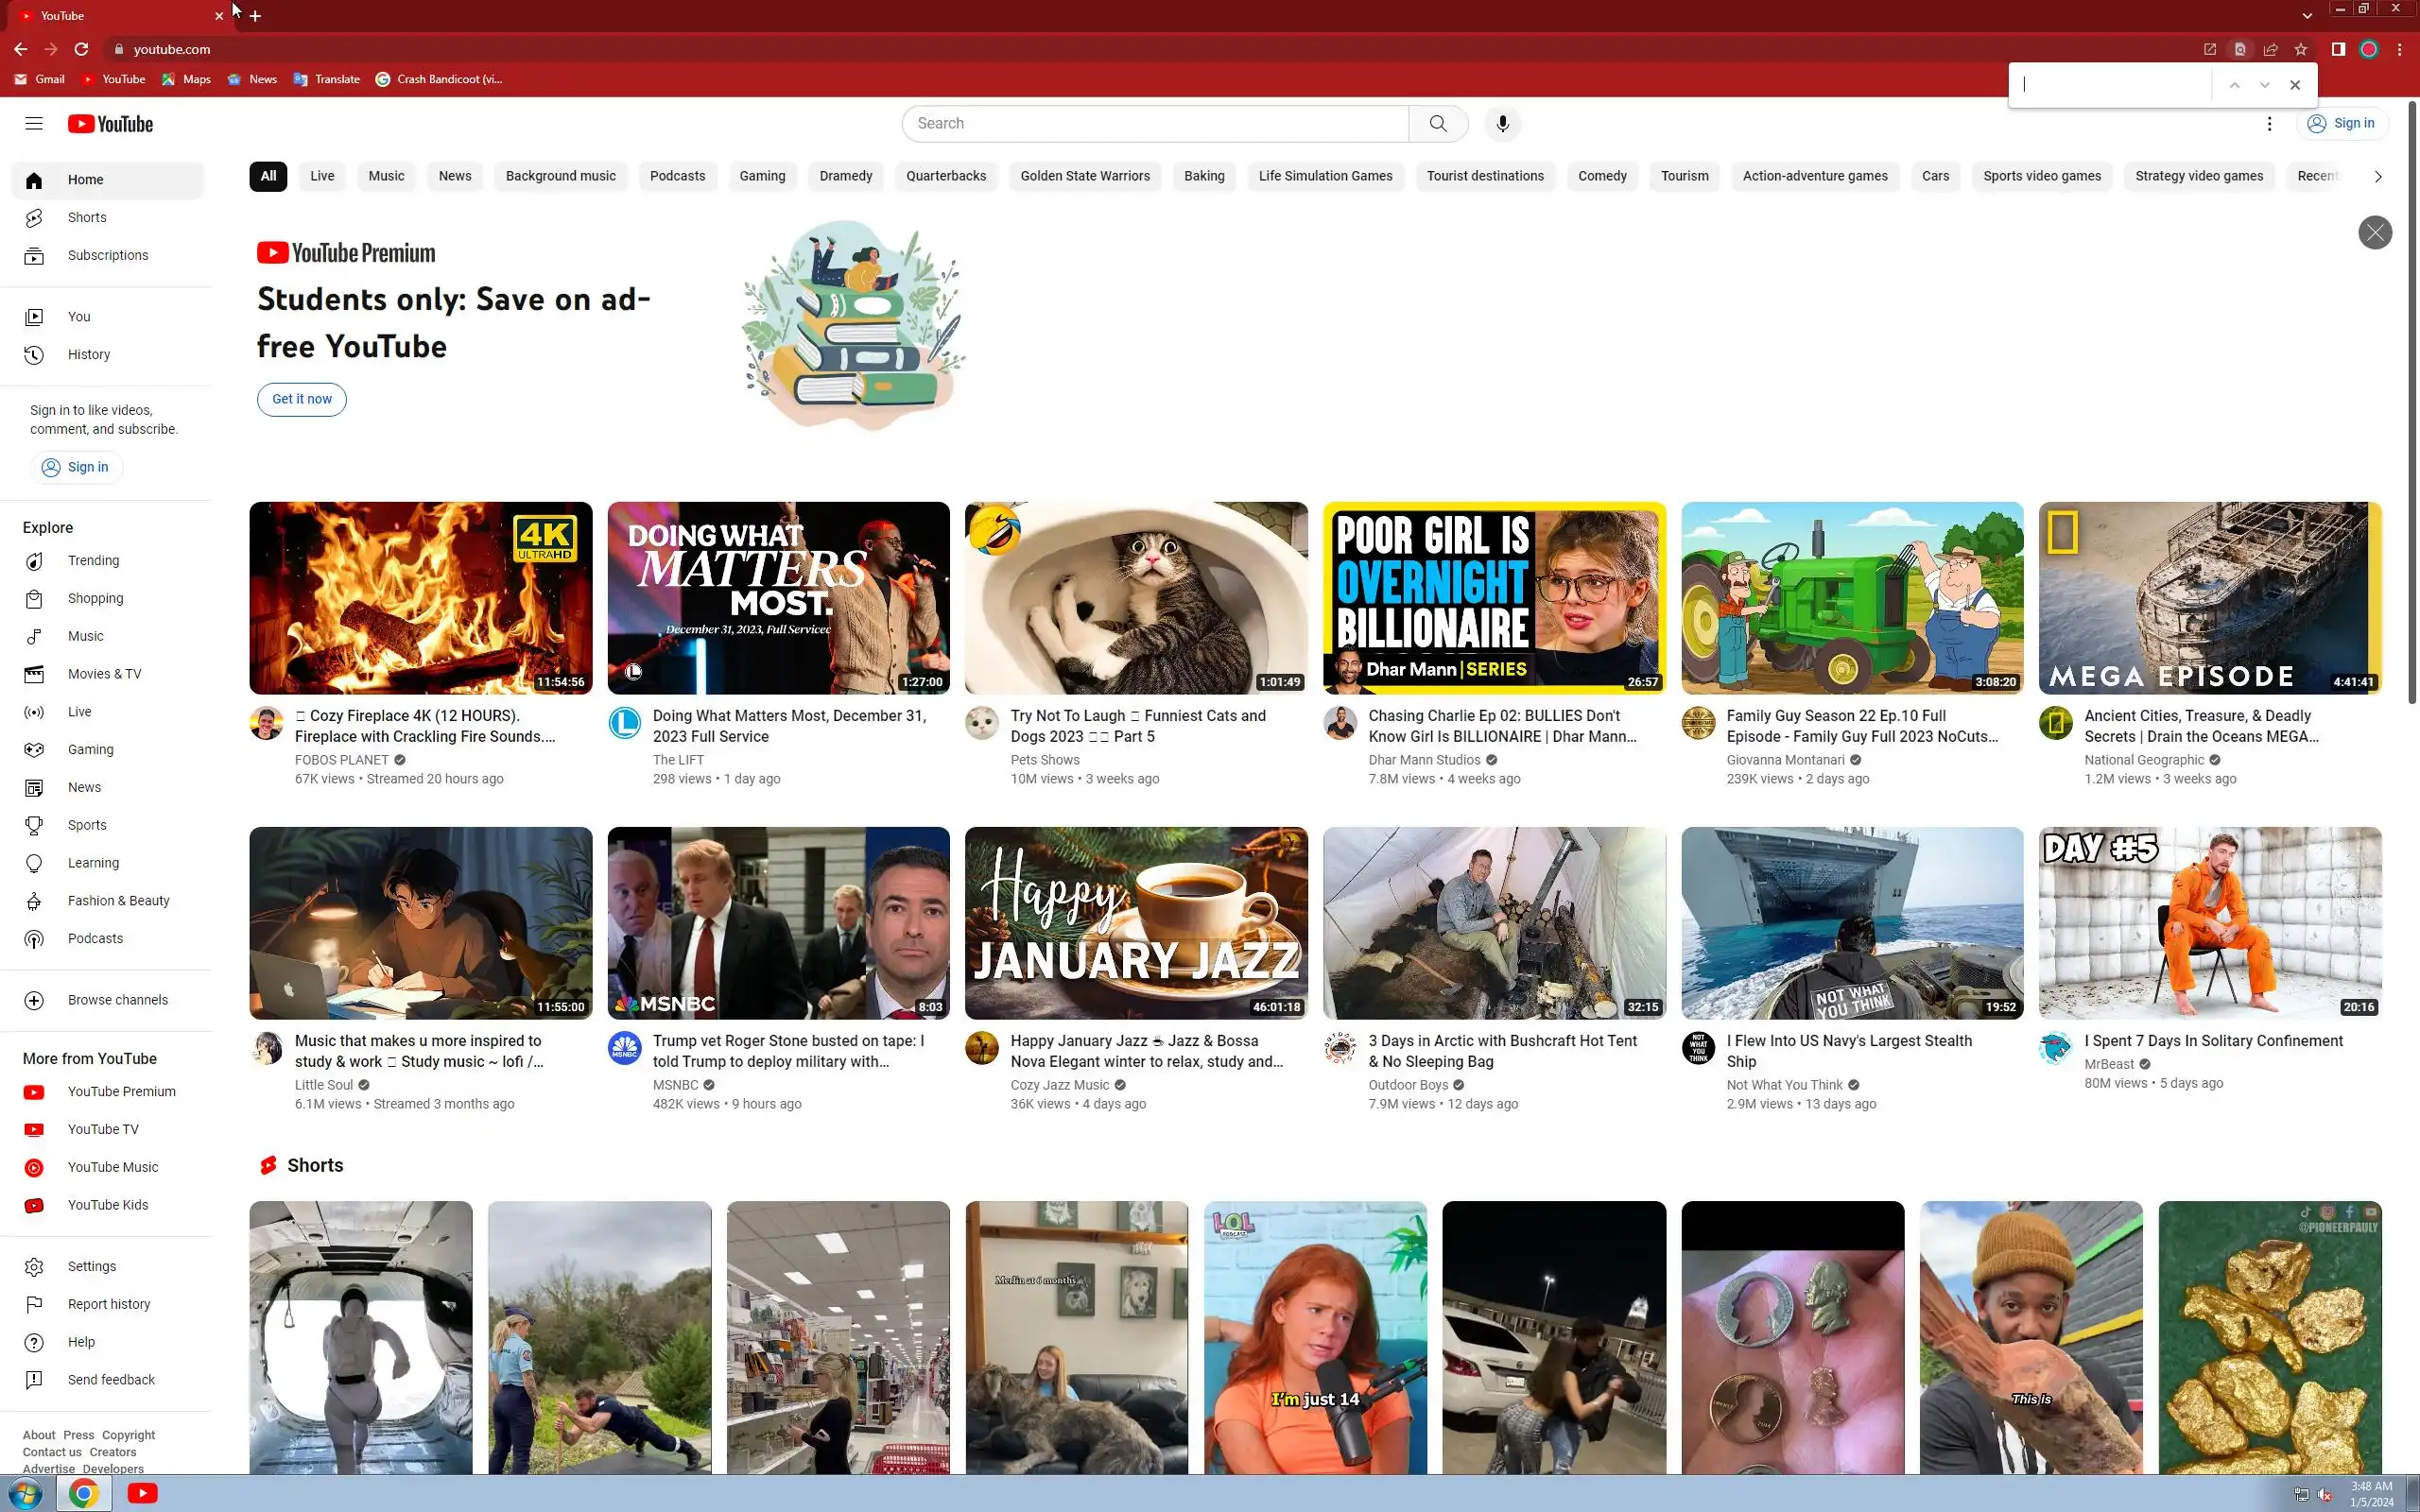Select the Live filter chip
This screenshot has height=1512, width=2420.
coord(322,176)
